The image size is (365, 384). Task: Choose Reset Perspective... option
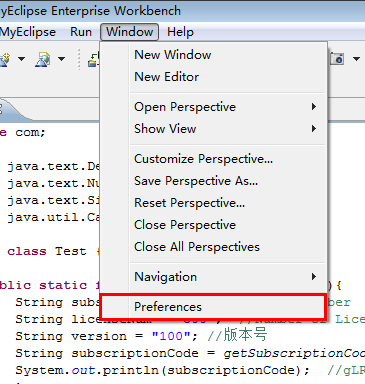pyautogui.click(x=213, y=203)
